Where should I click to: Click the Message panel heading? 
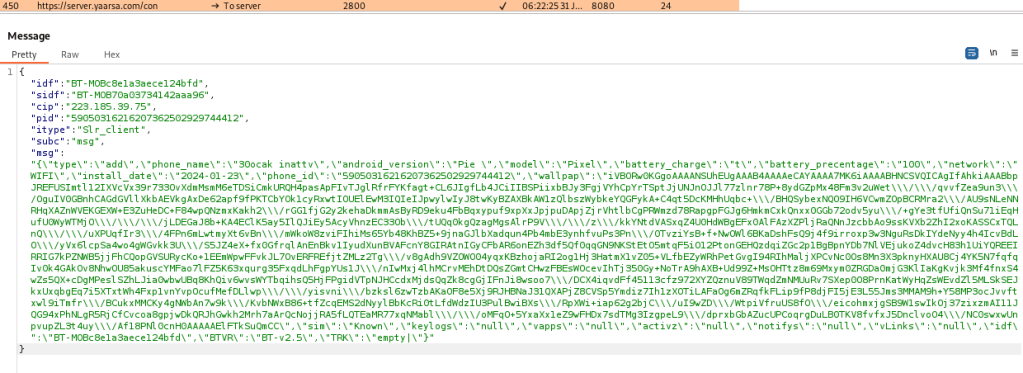(29, 36)
